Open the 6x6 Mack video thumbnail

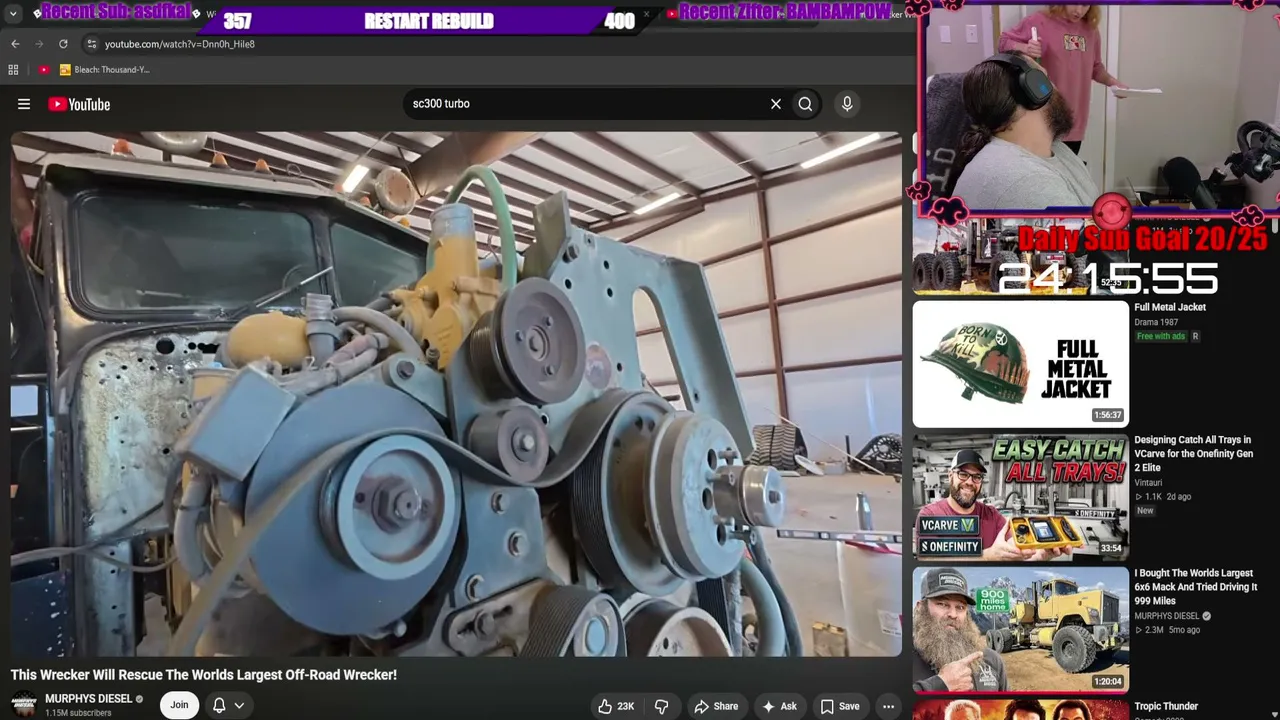(x=1020, y=630)
